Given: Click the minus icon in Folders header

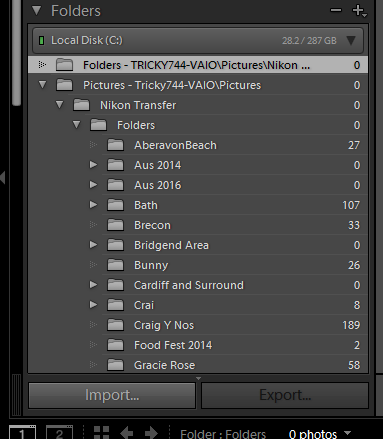Looking at the screenshot, I should point(336,10).
